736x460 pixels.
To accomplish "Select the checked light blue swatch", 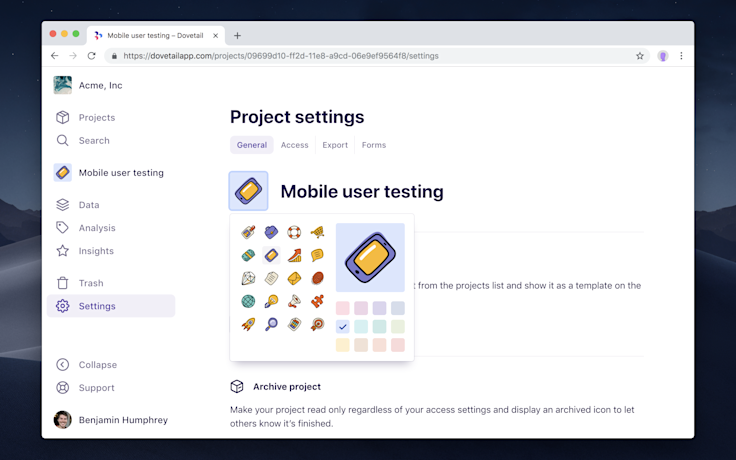I will click(343, 327).
